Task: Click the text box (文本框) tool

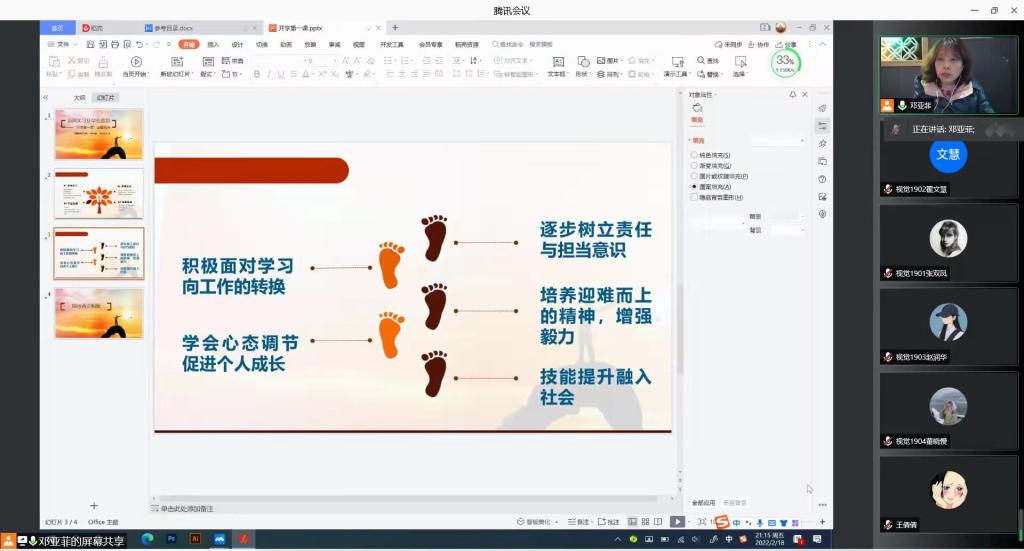Action: [557, 64]
